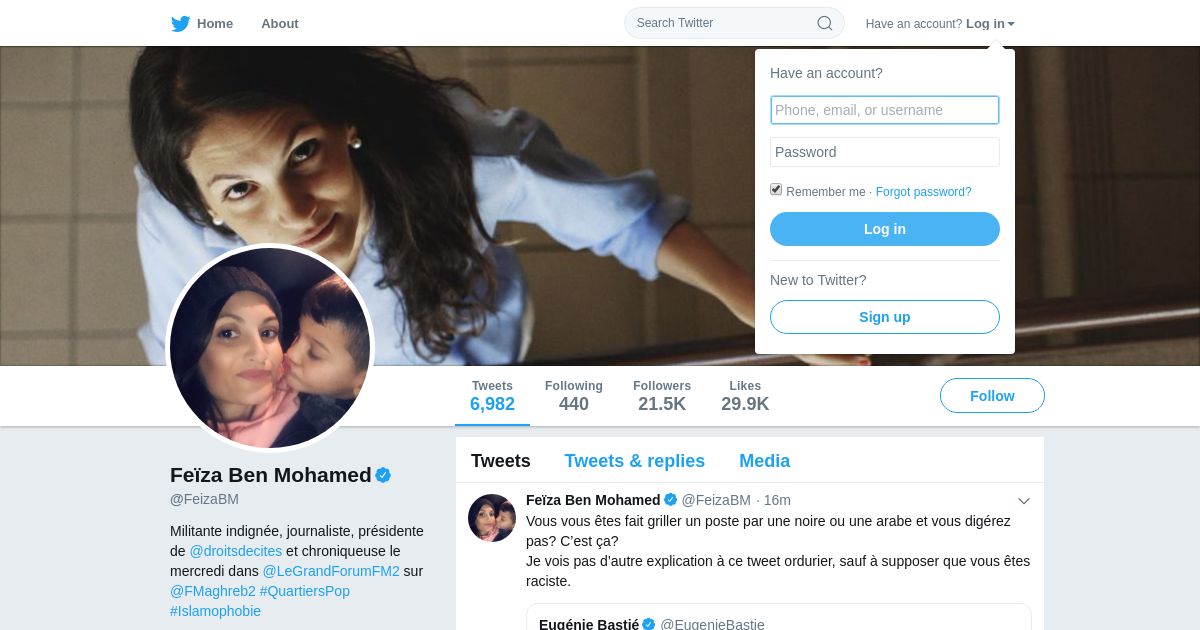Click the Sign up button
This screenshot has width=1200, height=630.
click(885, 317)
